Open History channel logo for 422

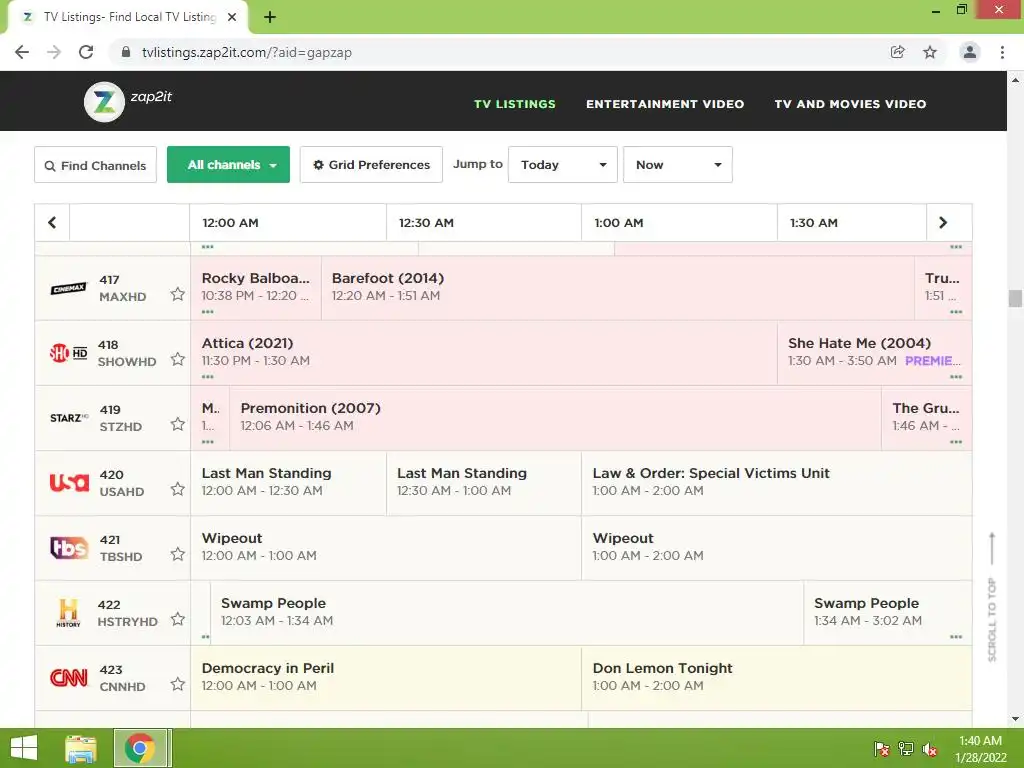click(x=69, y=613)
